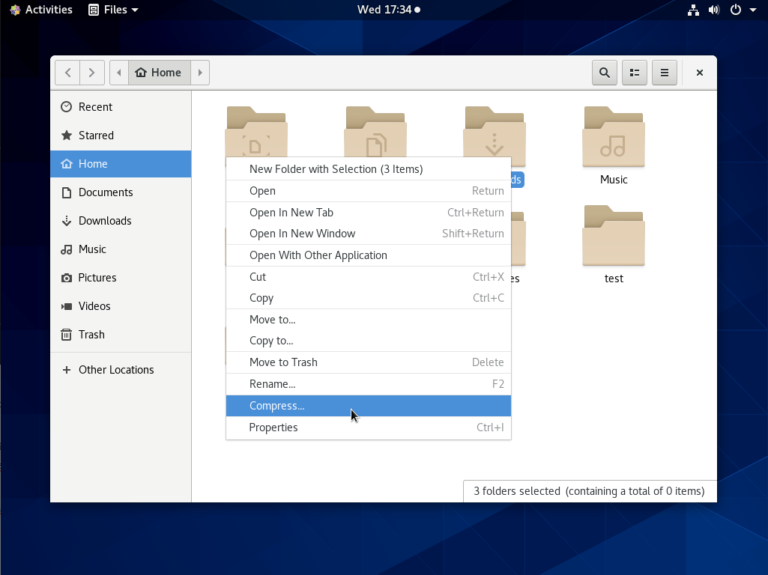Click the volume icon in top bar

pos(715,10)
